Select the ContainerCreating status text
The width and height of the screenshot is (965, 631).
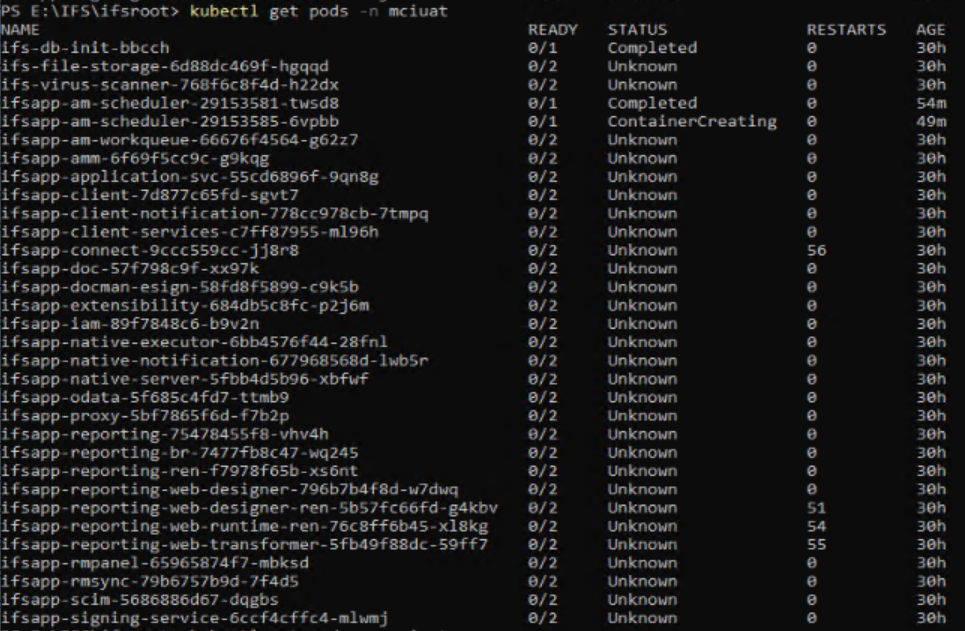click(x=692, y=121)
